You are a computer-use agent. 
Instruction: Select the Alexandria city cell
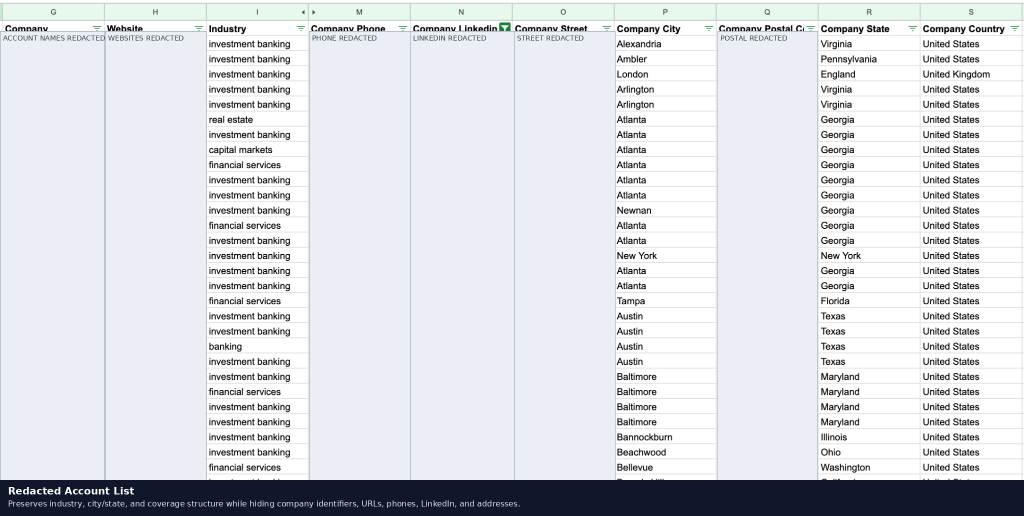point(665,44)
